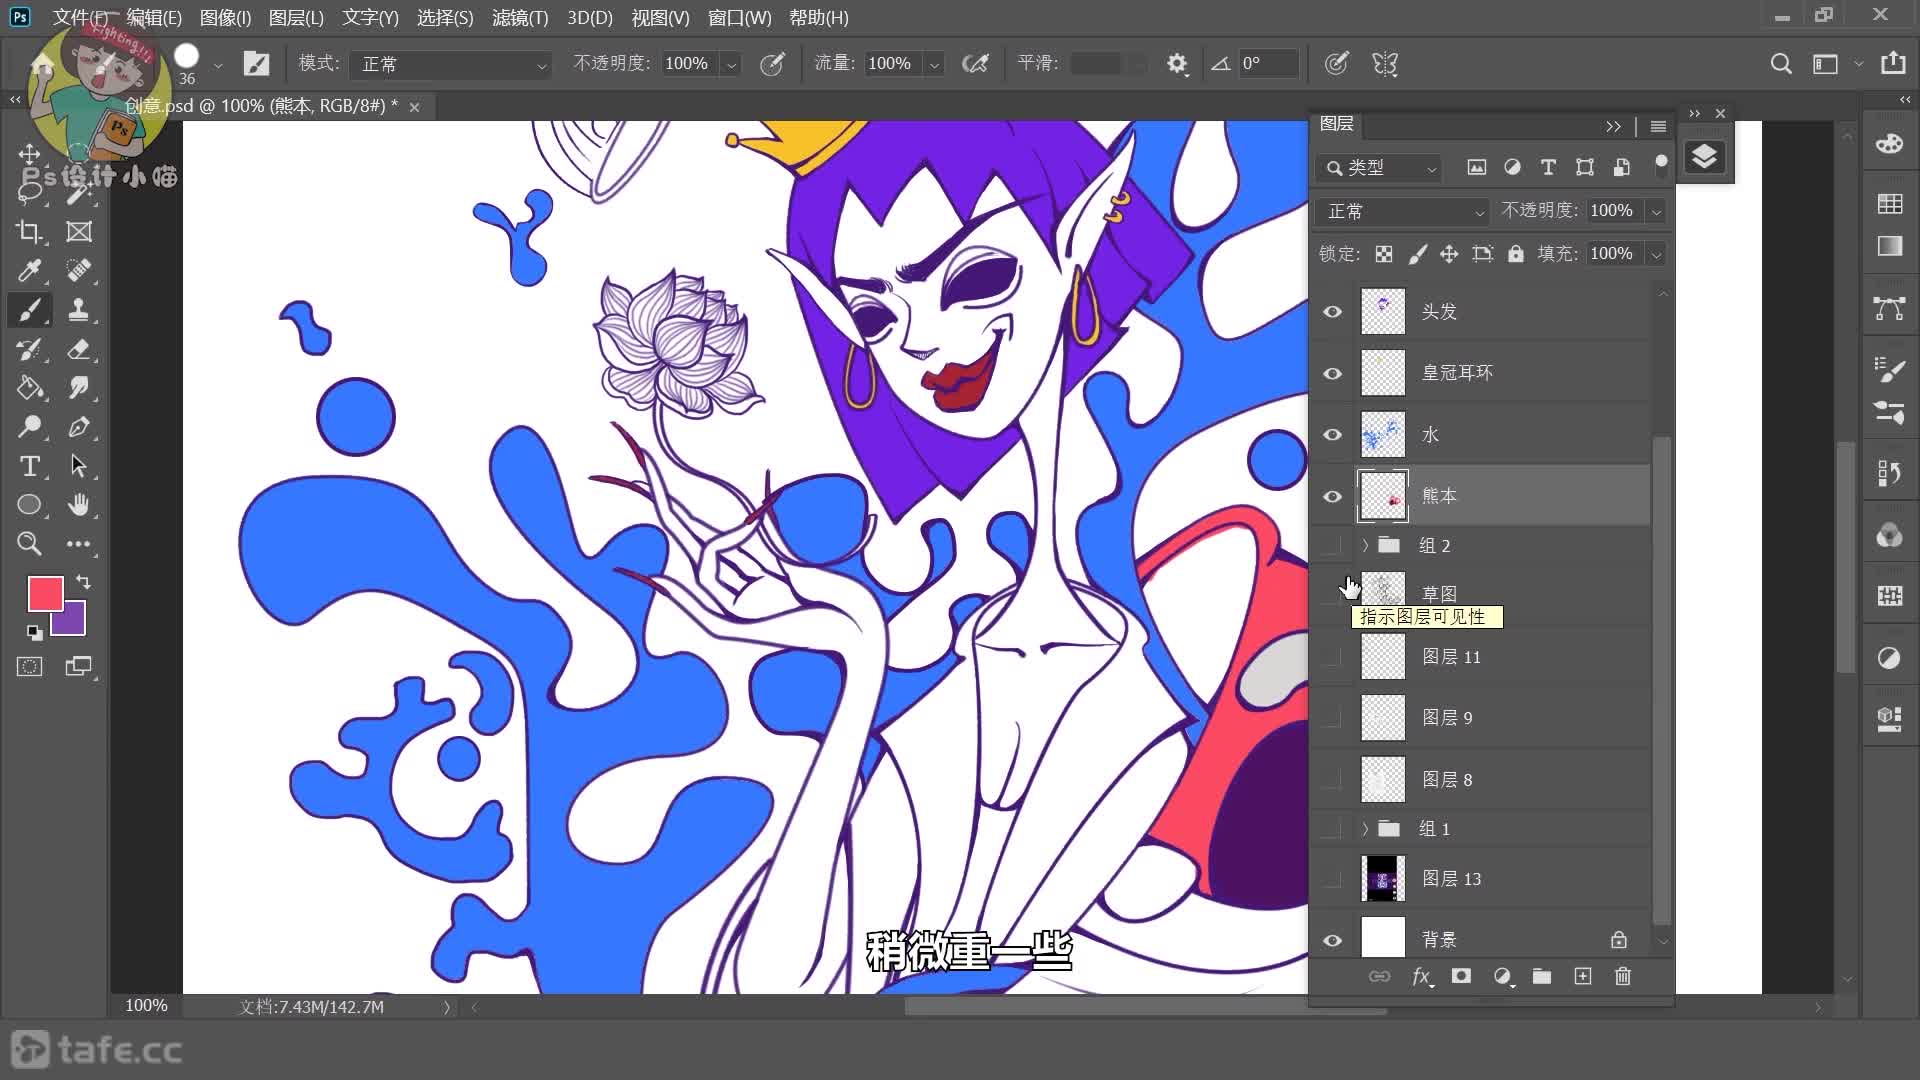Open the 窗口 menu
Image resolution: width=1920 pixels, height=1080 pixels.
point(739,18)
